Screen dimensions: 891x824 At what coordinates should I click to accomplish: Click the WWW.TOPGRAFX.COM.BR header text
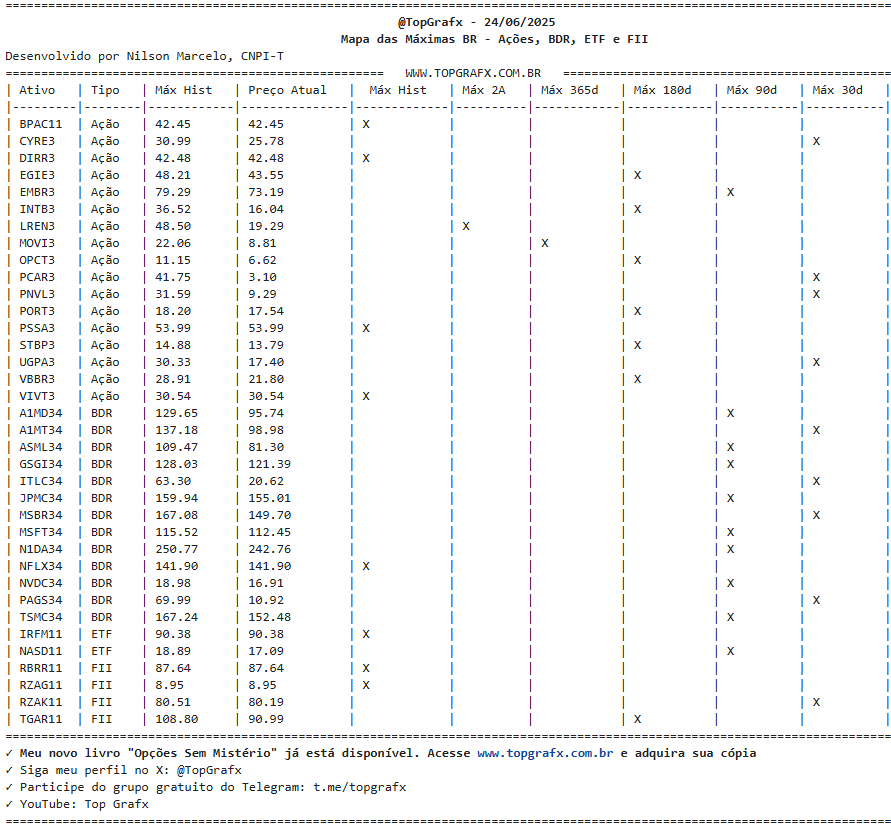pyautogui.click(x=473, y=73)
